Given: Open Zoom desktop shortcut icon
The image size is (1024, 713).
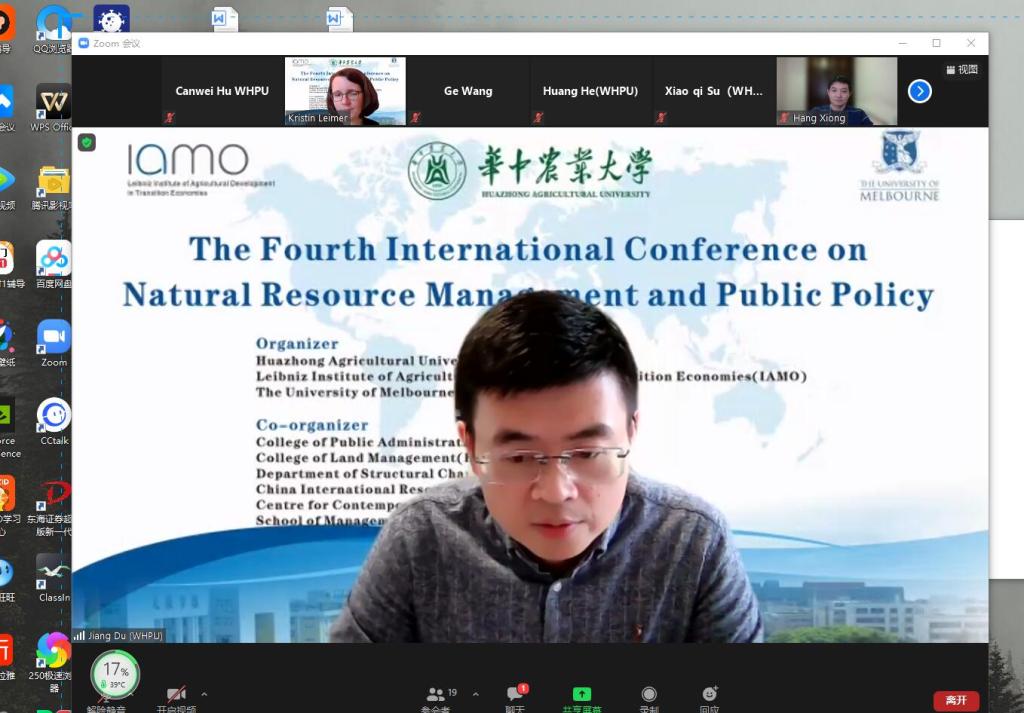Looking at the screenshot, I should 54,338.
